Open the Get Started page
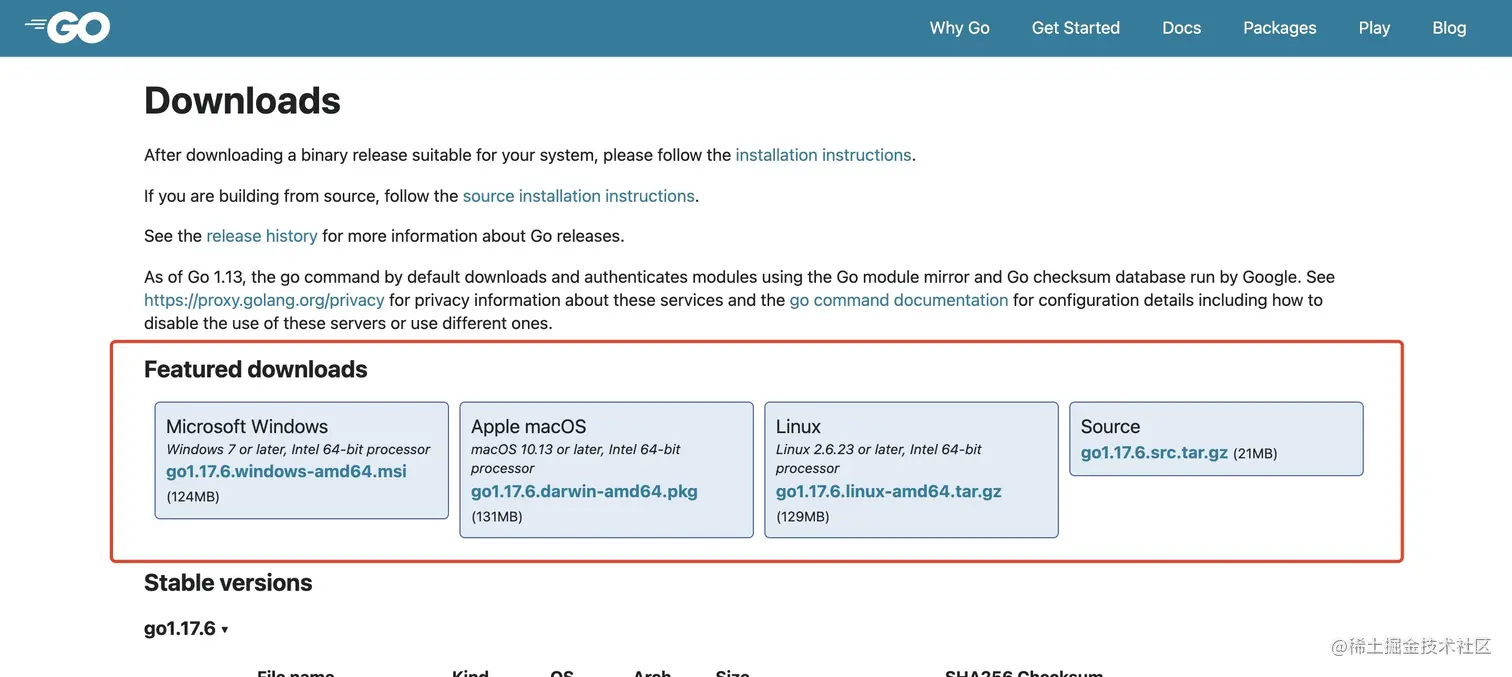The width and height of the screenshot is (1512, 677). click(1075, 28)
